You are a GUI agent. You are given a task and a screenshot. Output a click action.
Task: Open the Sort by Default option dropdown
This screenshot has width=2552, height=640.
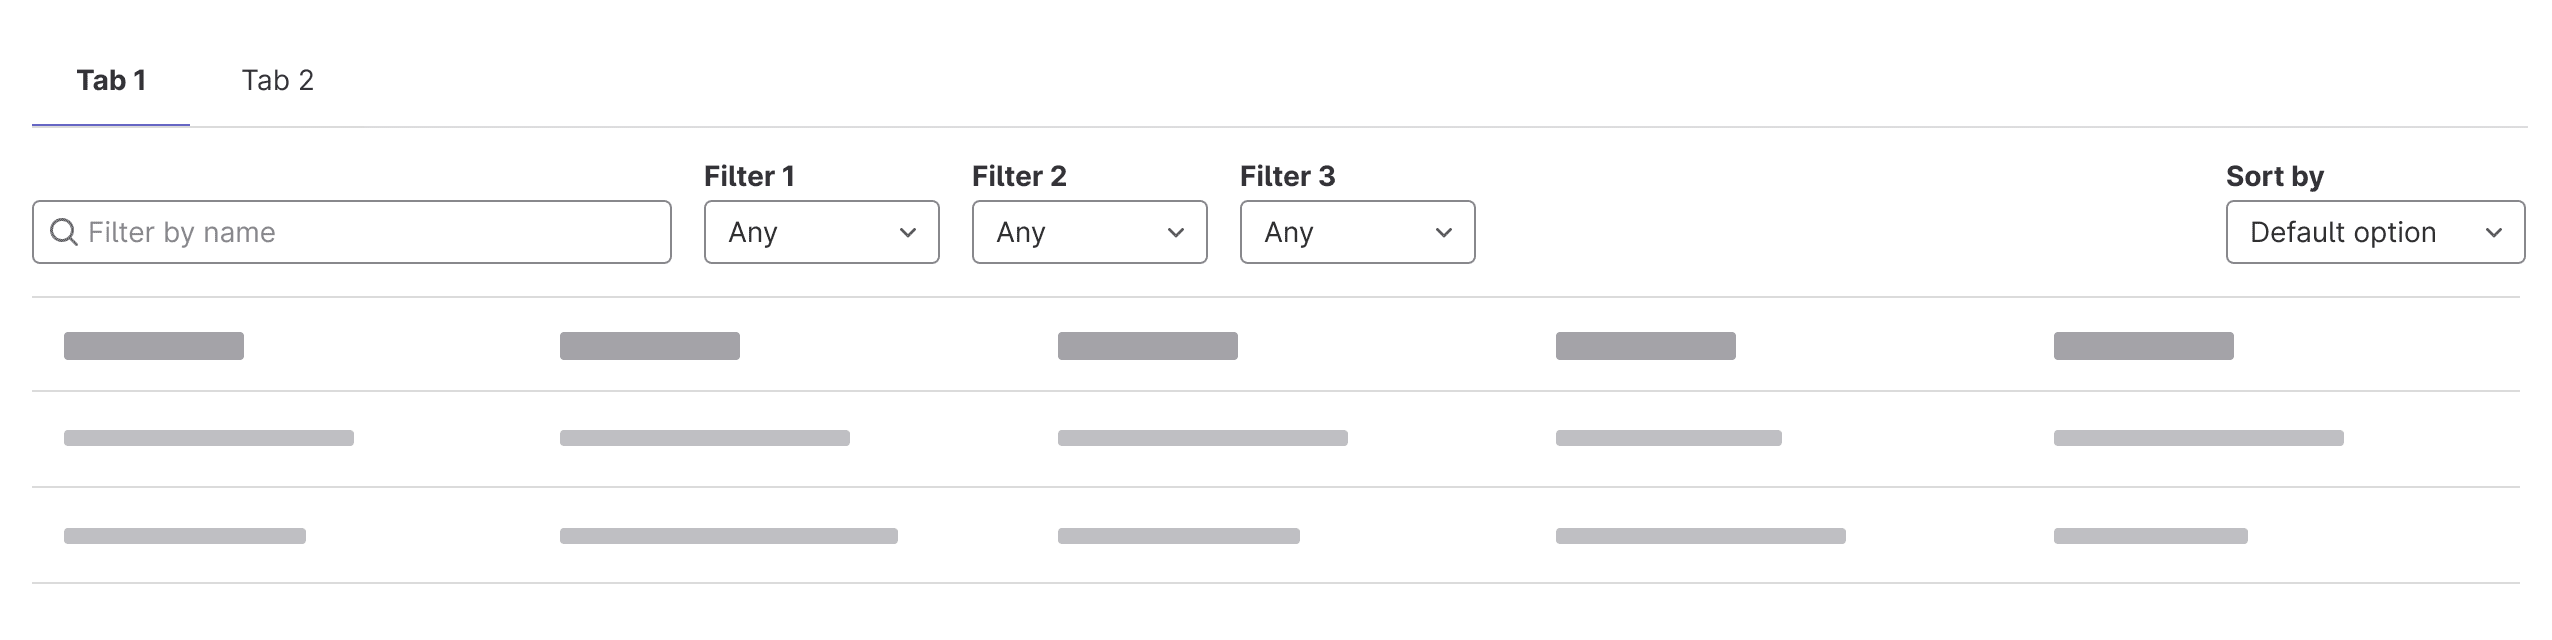coord(2374,232)
